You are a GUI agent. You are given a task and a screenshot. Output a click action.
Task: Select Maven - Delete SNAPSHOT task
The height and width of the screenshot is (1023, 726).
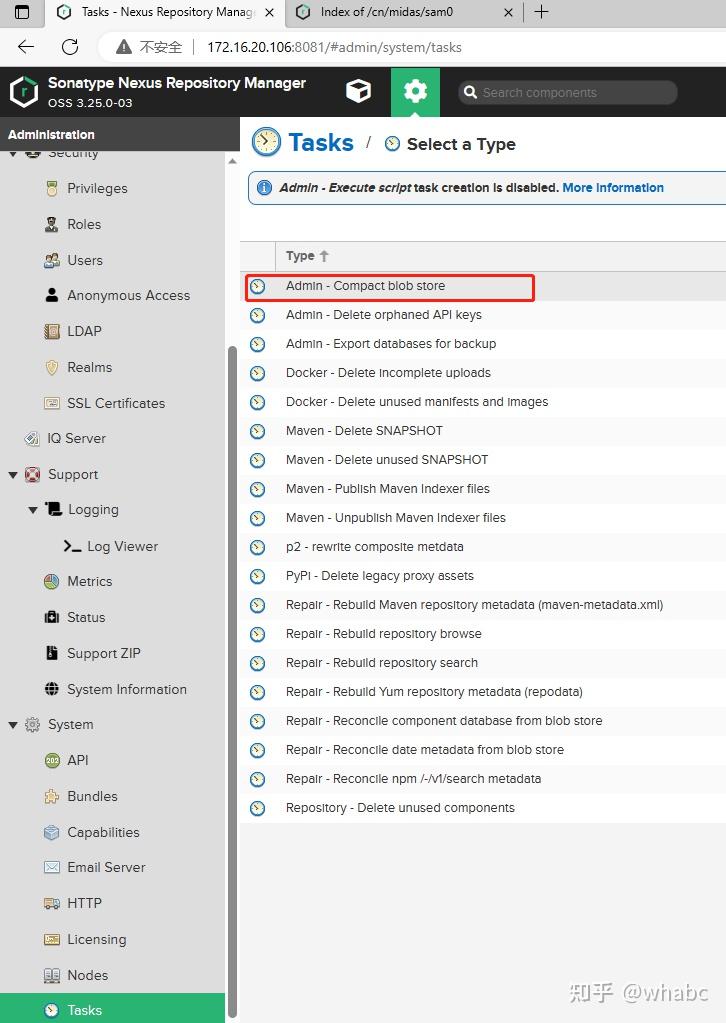click(483, 431)
